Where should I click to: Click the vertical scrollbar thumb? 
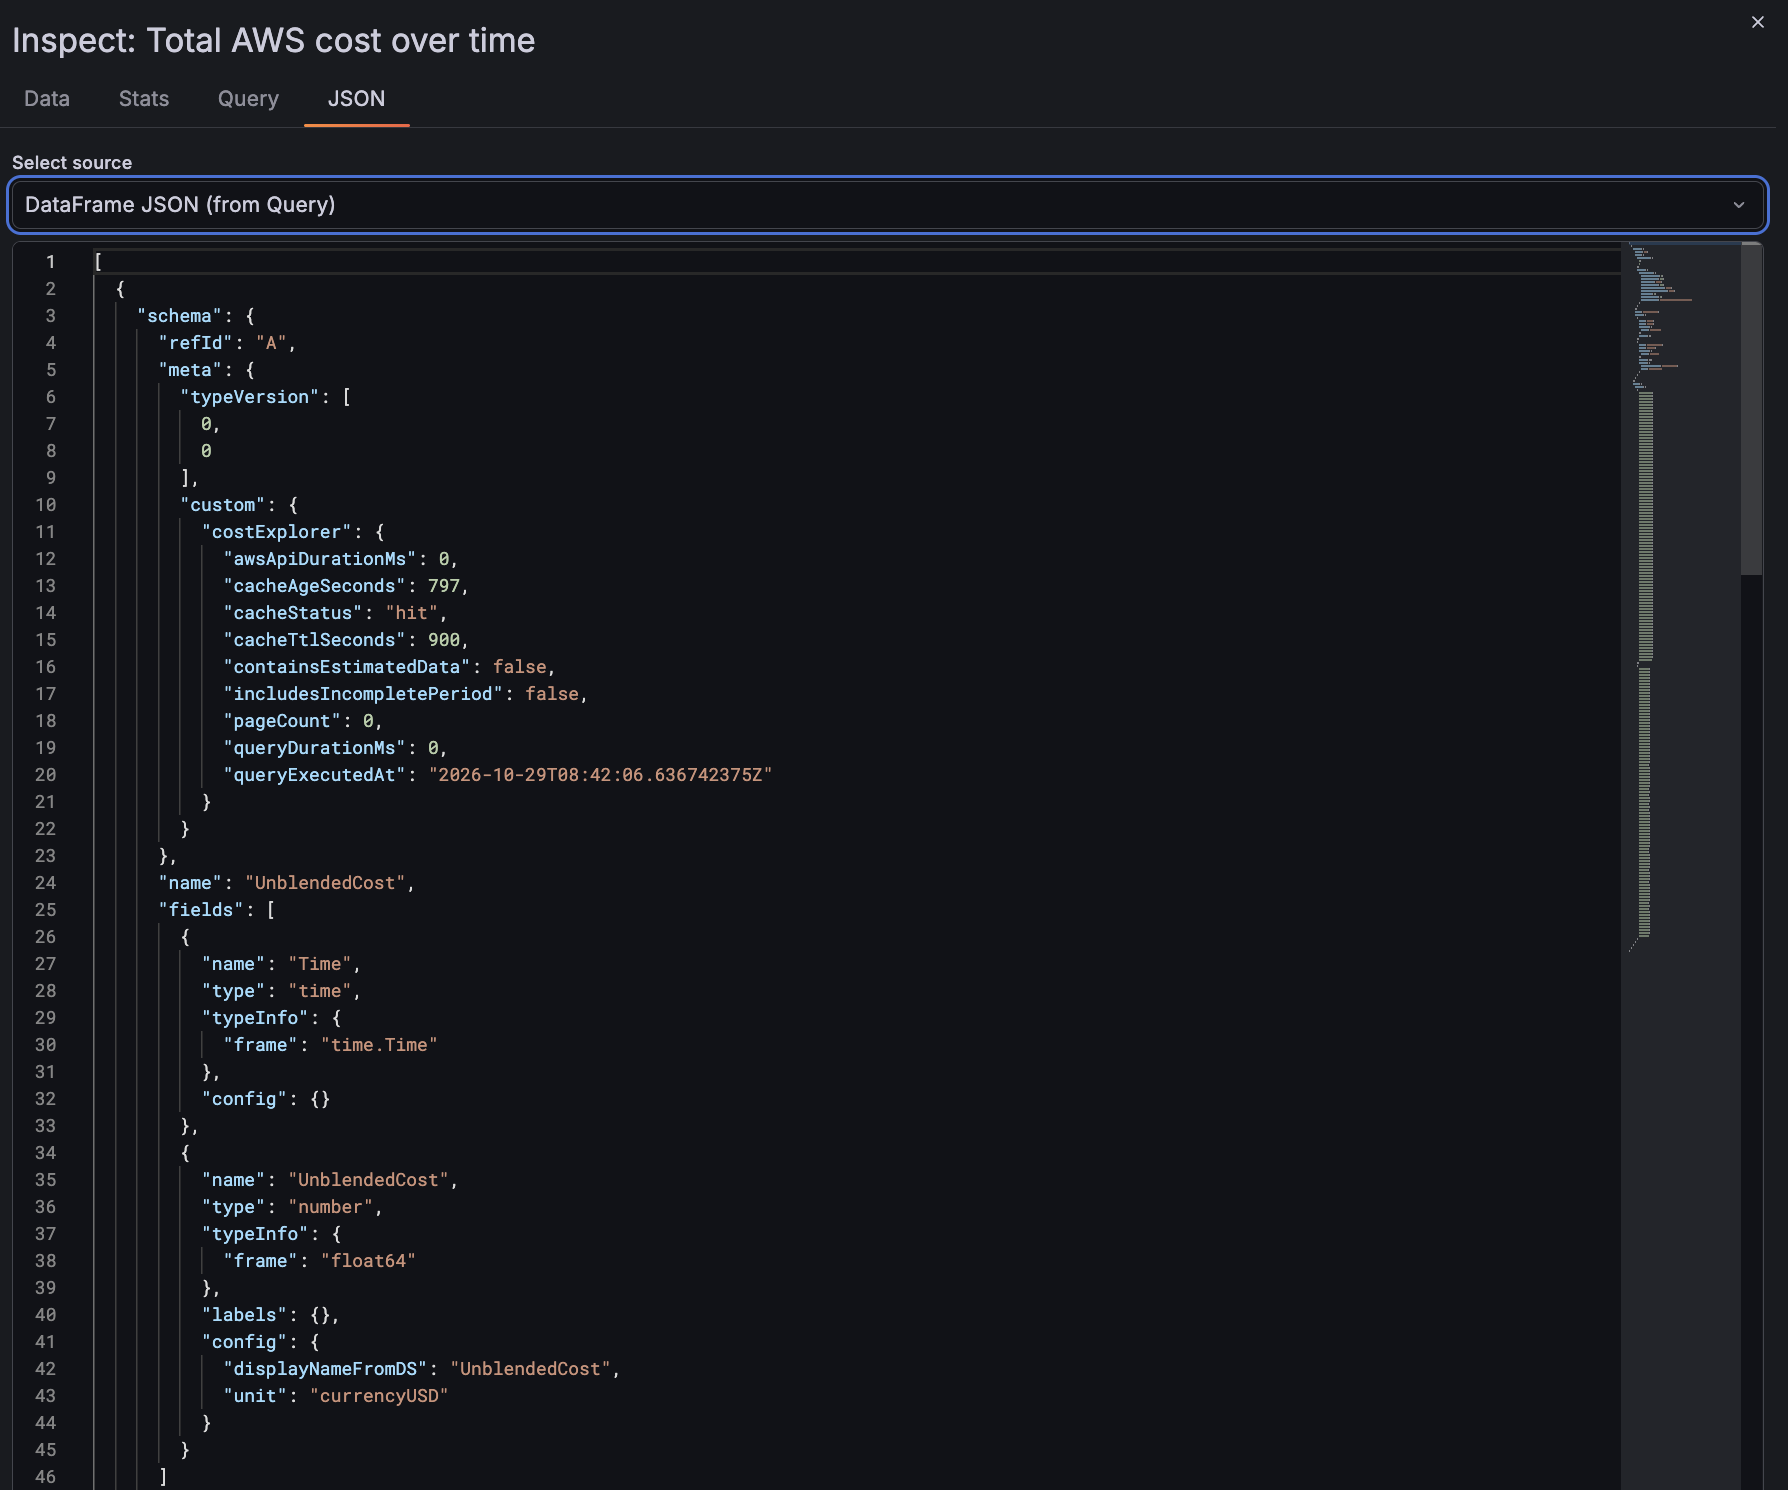1751,410
